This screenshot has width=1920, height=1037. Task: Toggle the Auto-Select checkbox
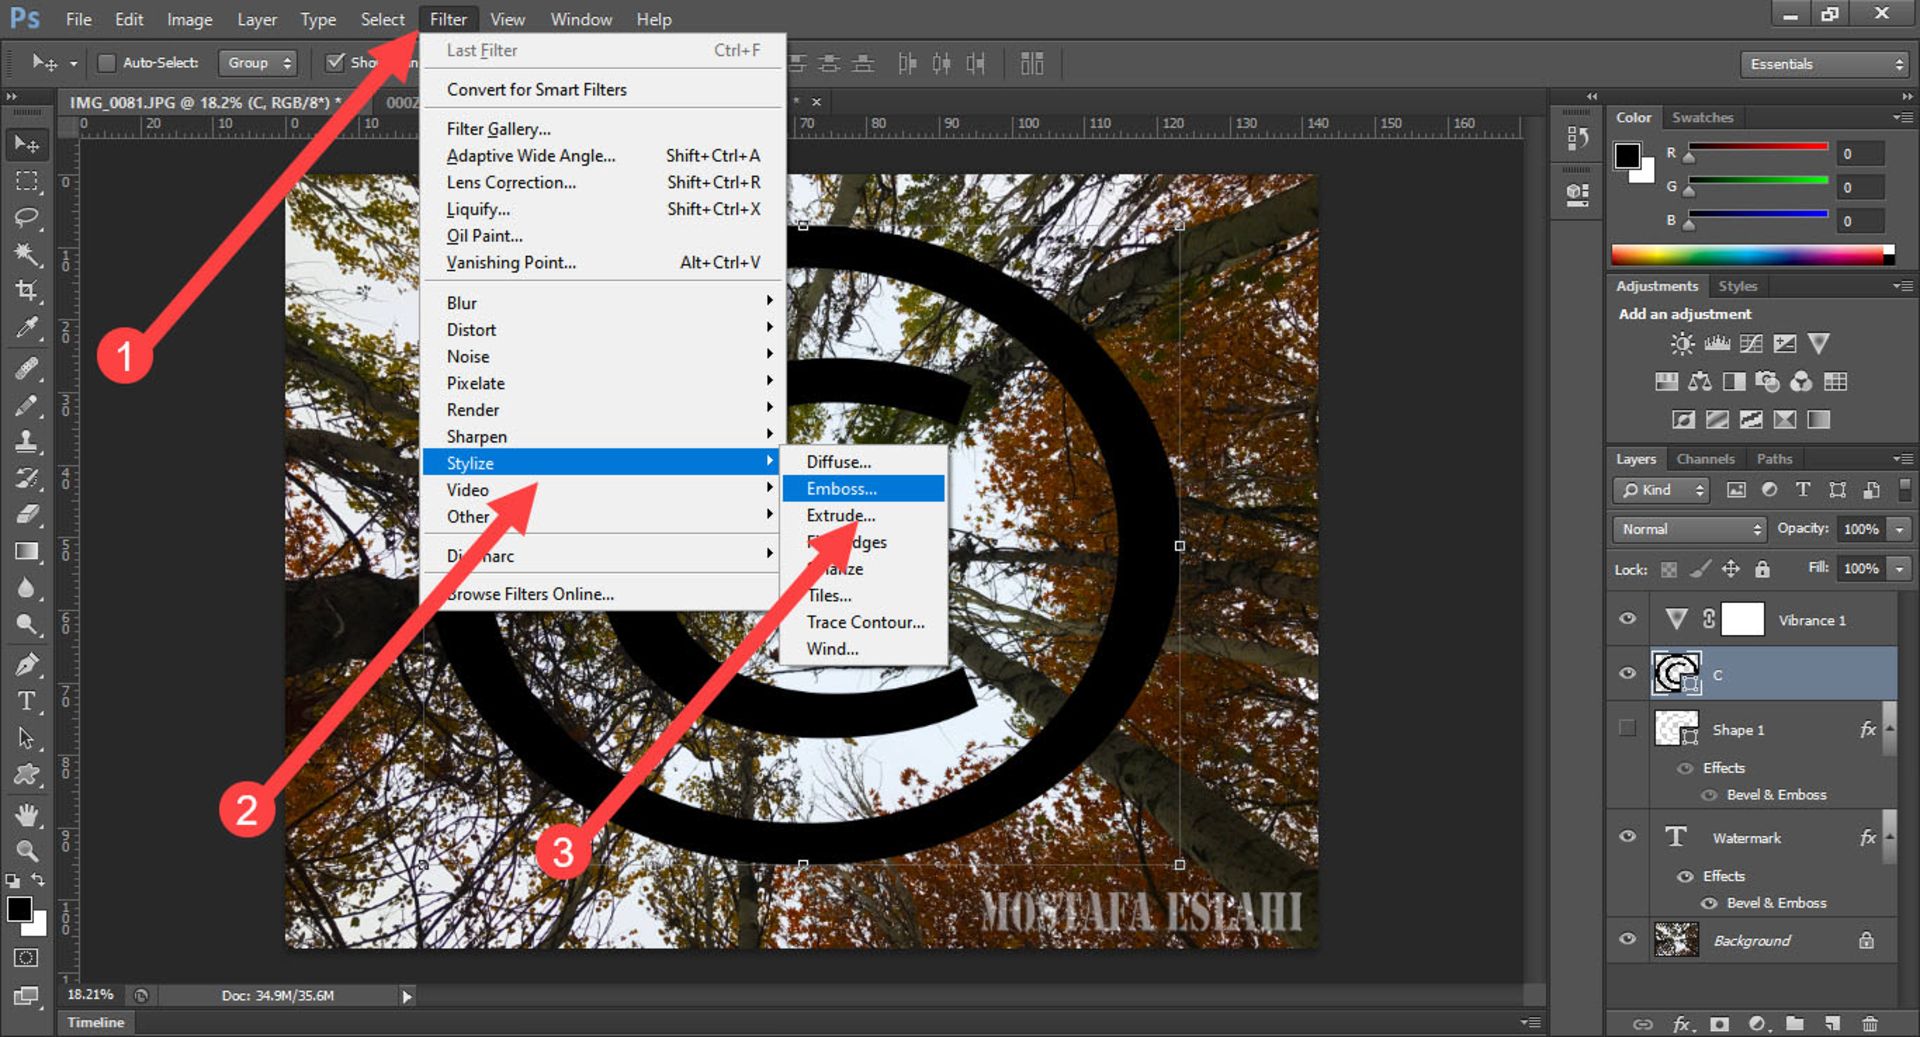[106, 63]
